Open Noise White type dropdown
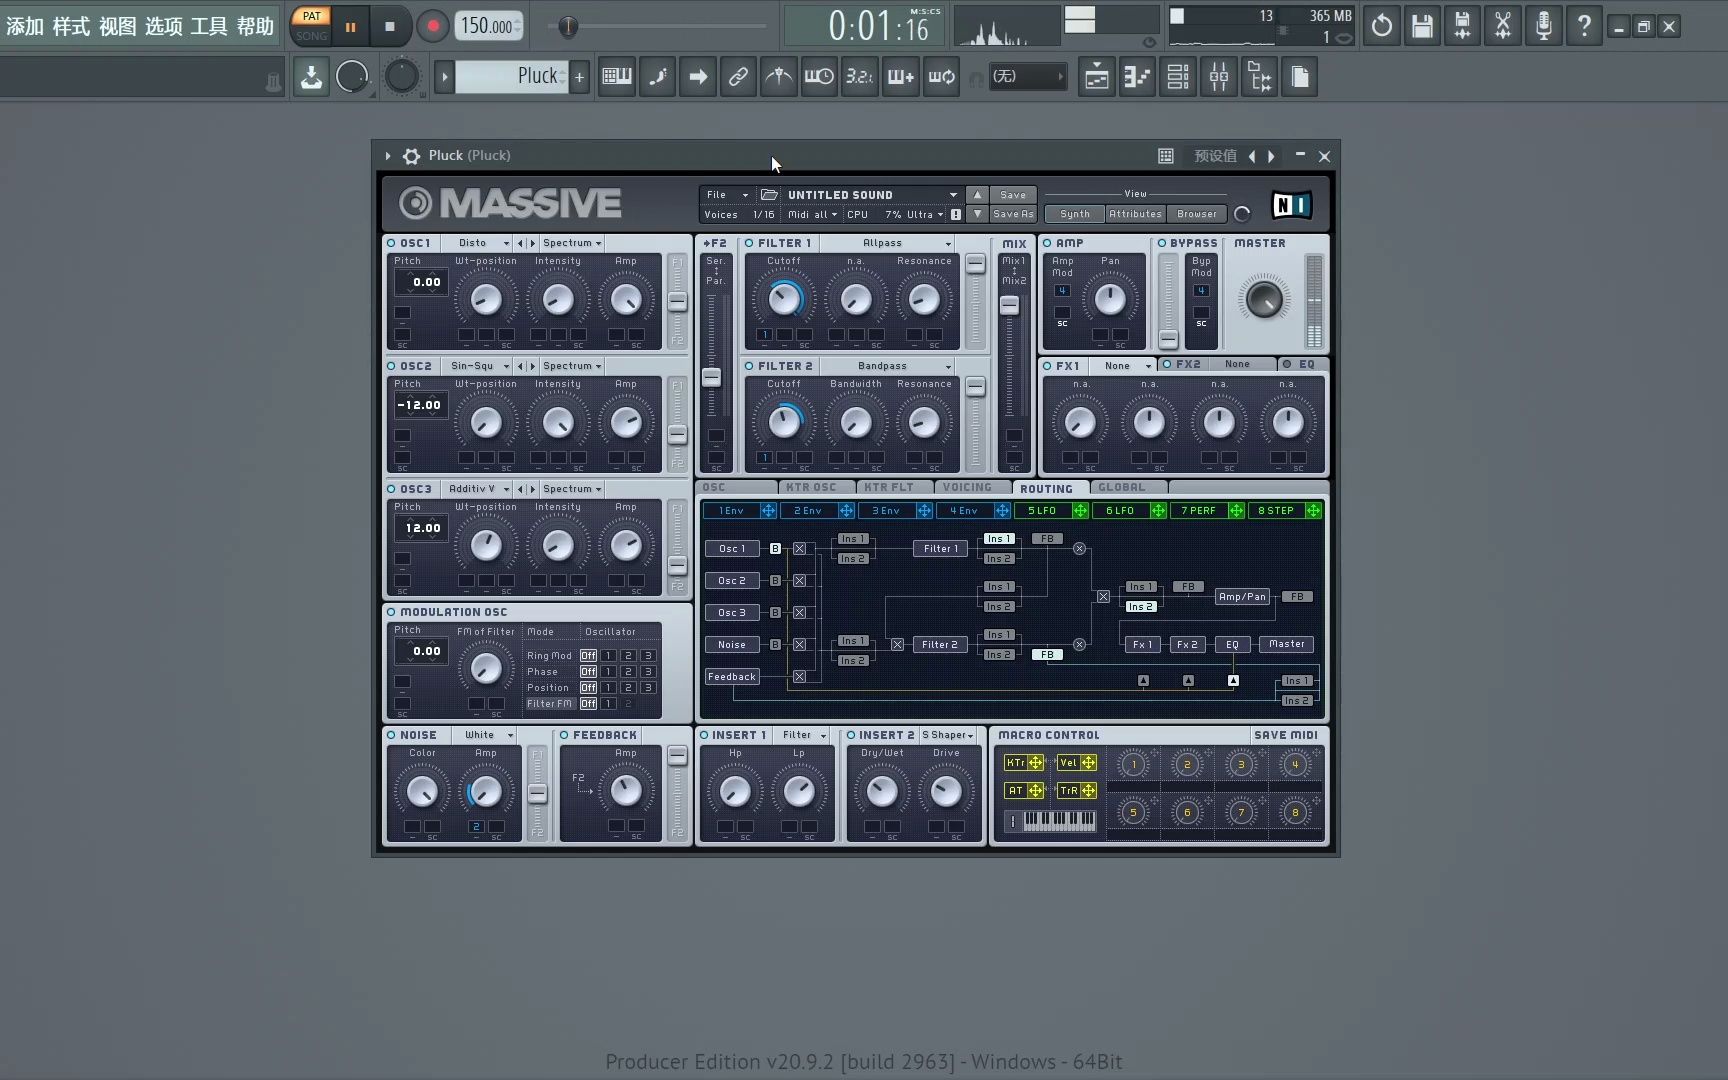 (x=487, y=735)
